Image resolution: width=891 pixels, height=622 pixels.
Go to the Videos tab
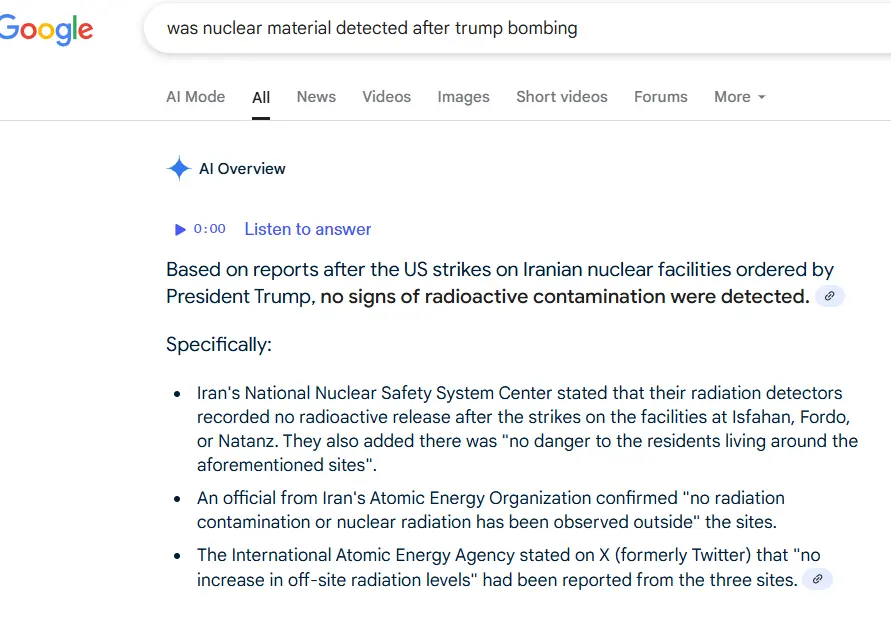[x=386, y=97]
